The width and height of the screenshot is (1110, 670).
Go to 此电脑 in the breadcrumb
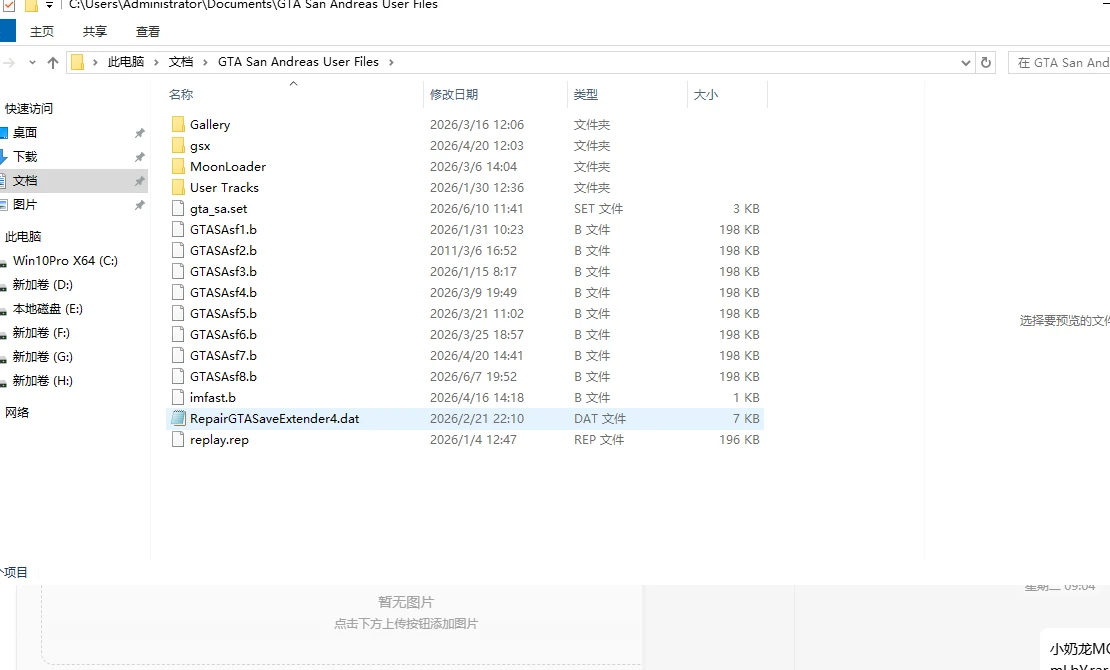coord(126,62)
